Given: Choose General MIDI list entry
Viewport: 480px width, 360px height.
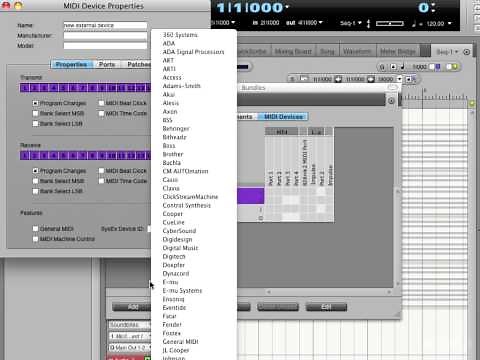Looking at the screenshot, I should pos(180,342).
